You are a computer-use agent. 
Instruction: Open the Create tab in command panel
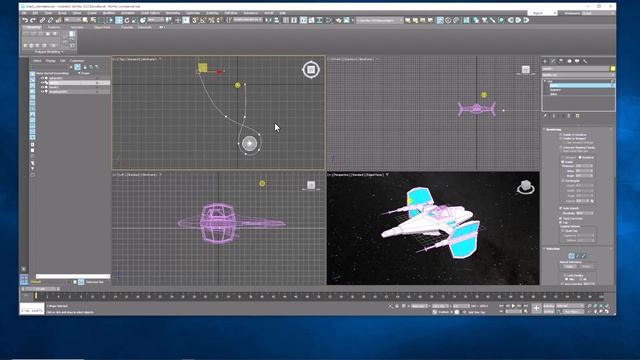coord(545,61)
